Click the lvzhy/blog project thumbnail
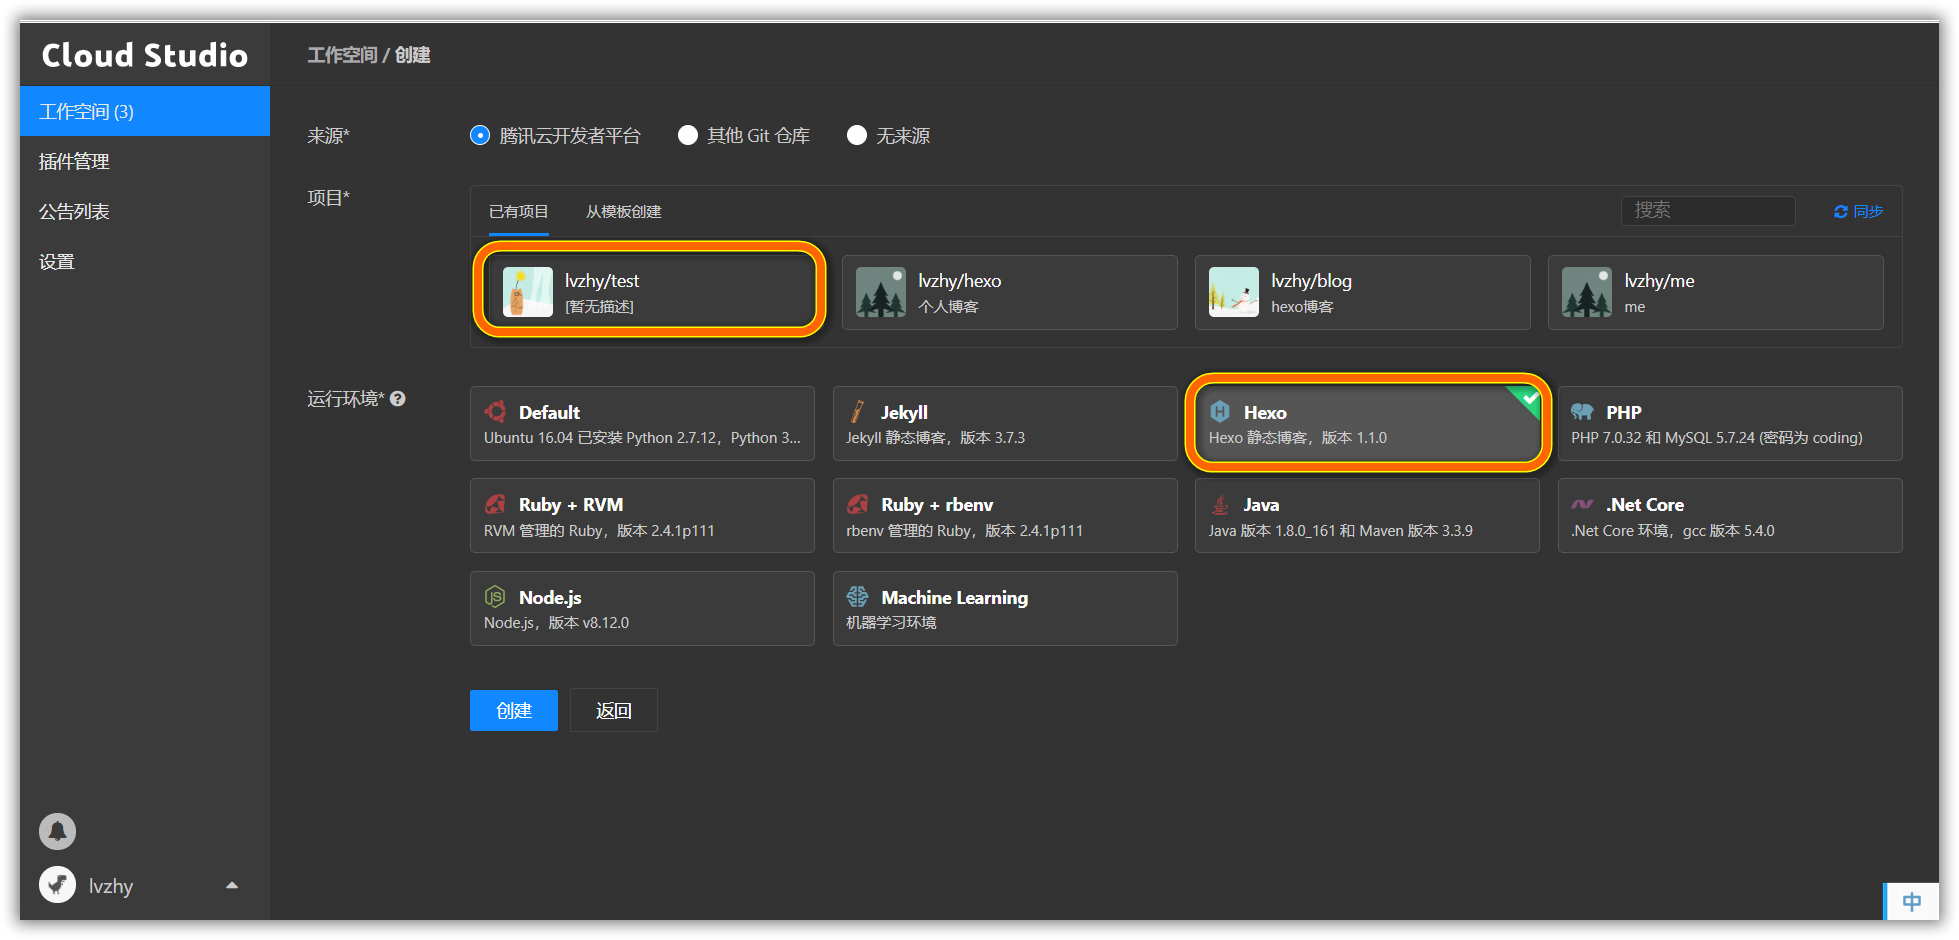This screenshot has width=1959, height=940. pyautogui.click(x=1234, y=292)
